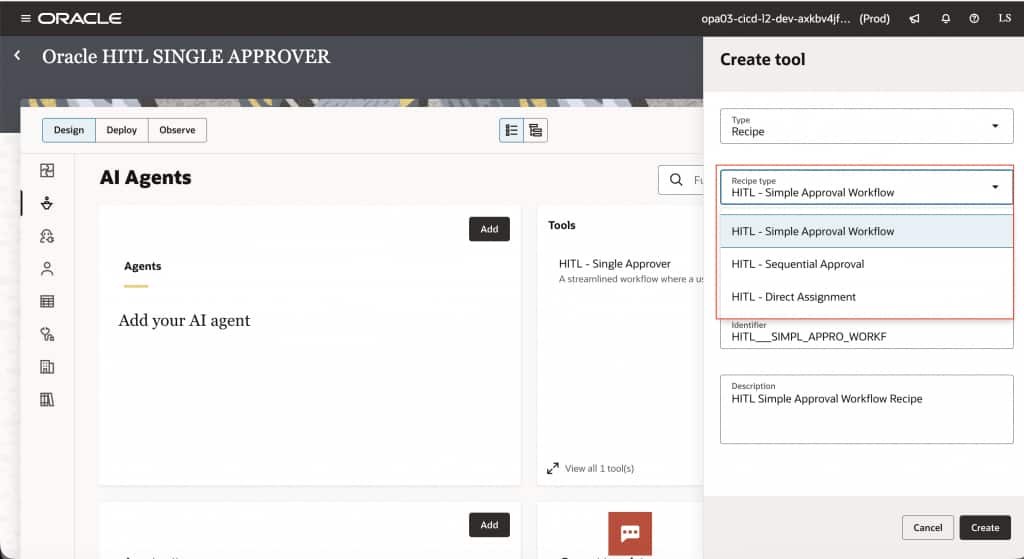Click the Oracle logo

click(x=80, y=18)
